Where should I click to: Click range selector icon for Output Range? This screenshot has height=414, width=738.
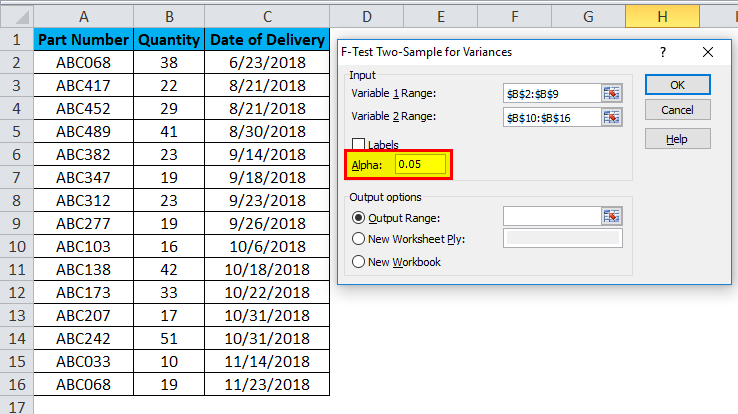611,216
